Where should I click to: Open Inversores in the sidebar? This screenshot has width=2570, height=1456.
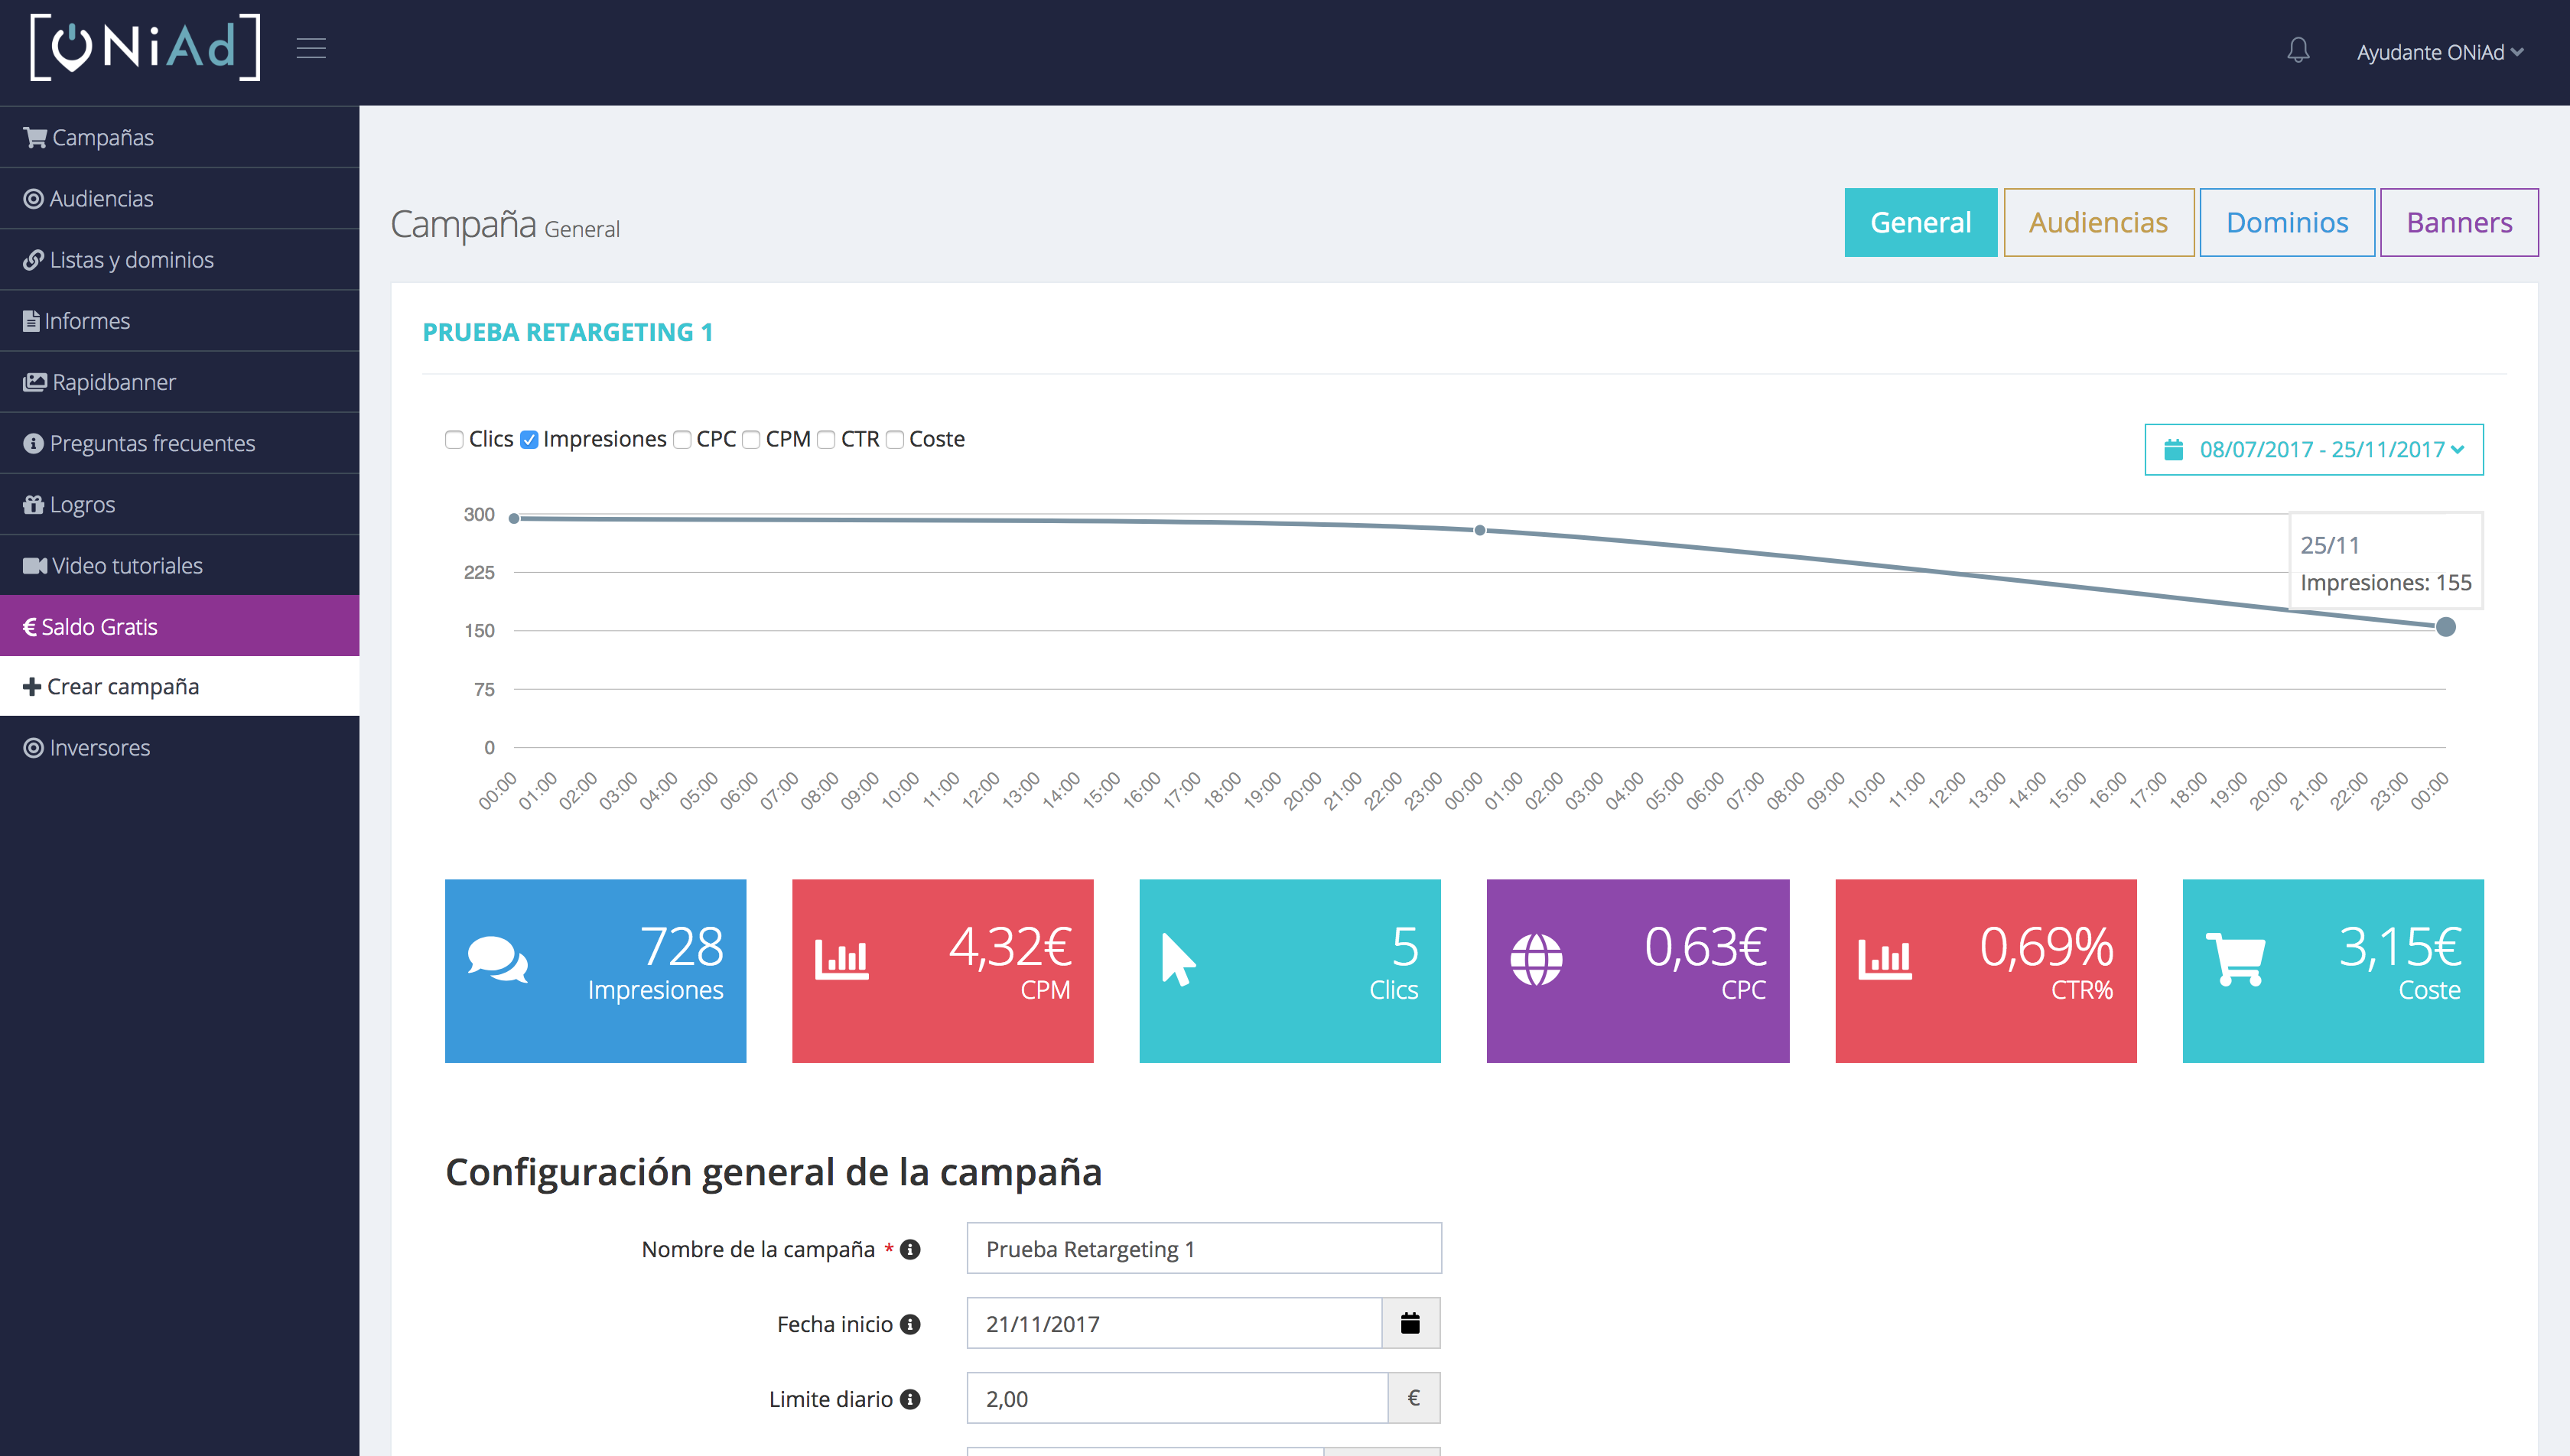pos(180,747)
